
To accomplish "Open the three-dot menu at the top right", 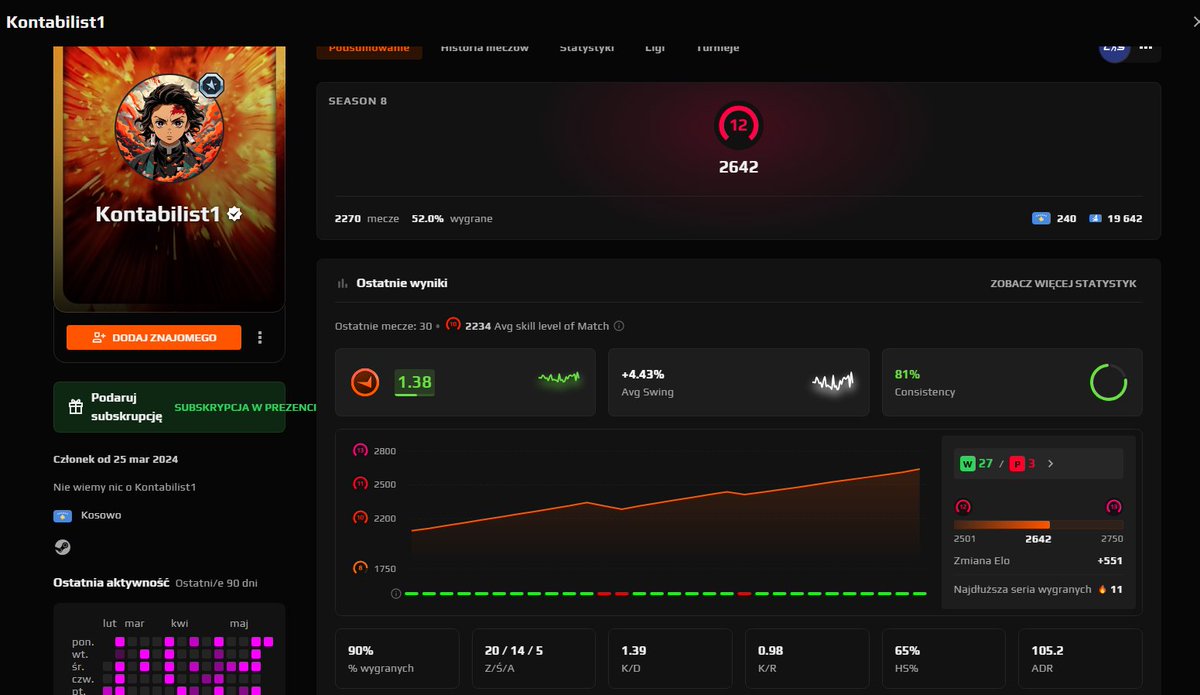I will coord(1146,48).
